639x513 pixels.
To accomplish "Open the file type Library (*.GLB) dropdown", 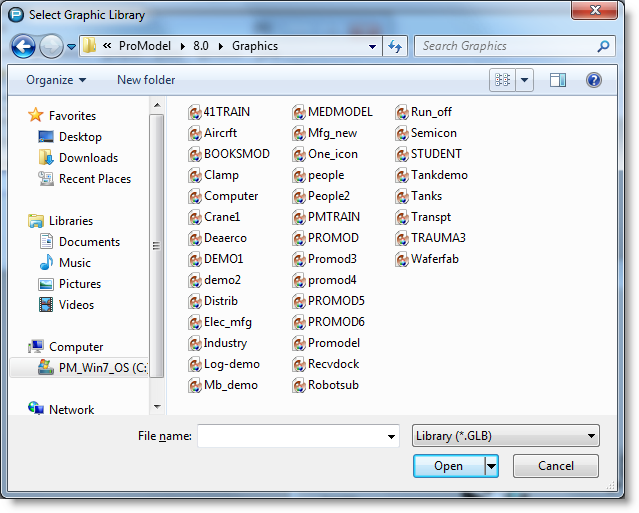I will (505, 436).
